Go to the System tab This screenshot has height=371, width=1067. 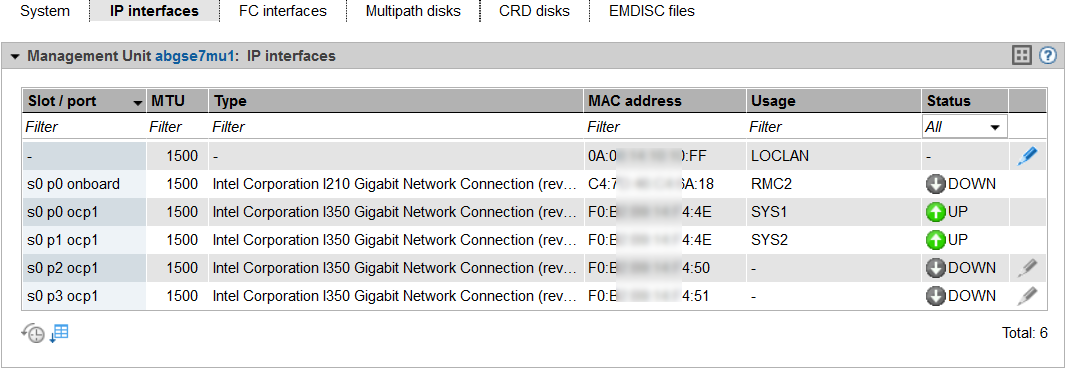(x=45, y=12)
